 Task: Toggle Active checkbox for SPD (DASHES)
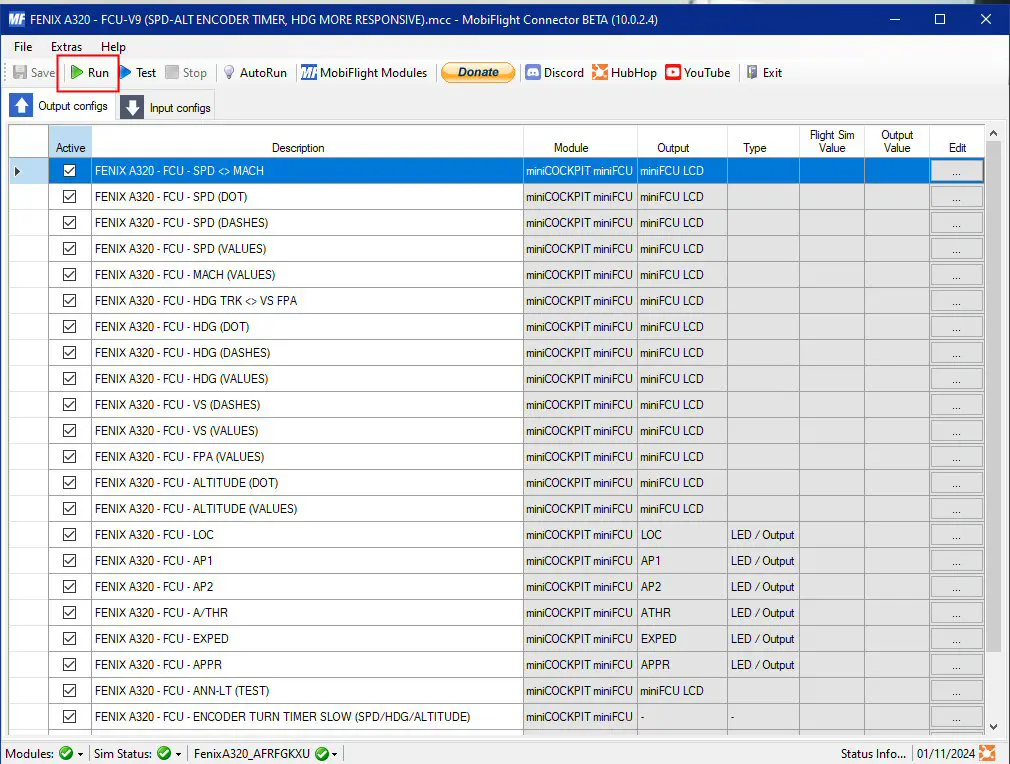tap(70, 222)
